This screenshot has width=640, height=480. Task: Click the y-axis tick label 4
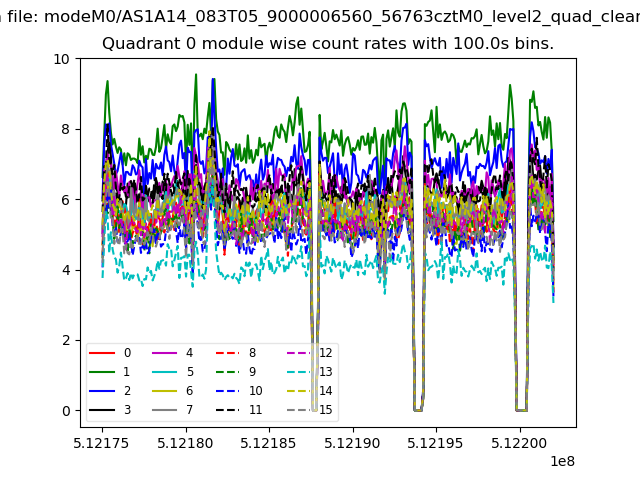point(66,270)
